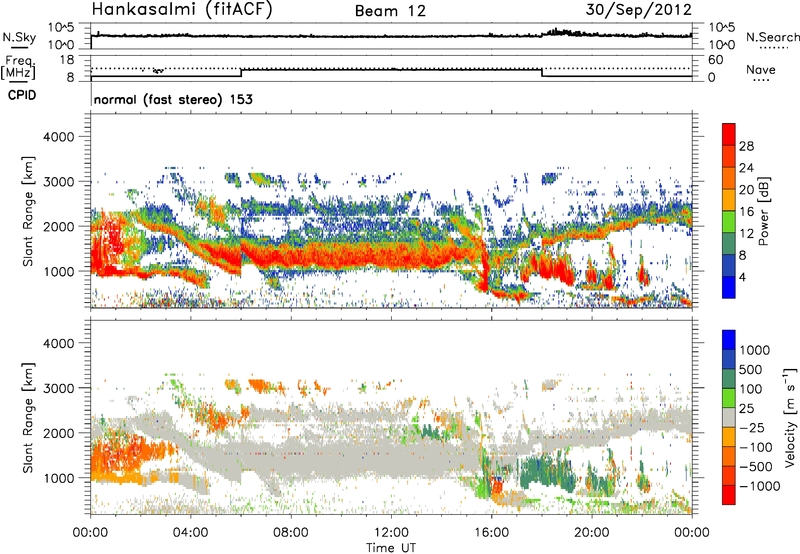Click 'Slant Range [km]' label of velocity panel
Image resolution: width=800 pixels, height=554 pixels.
[x=28, y=417]
